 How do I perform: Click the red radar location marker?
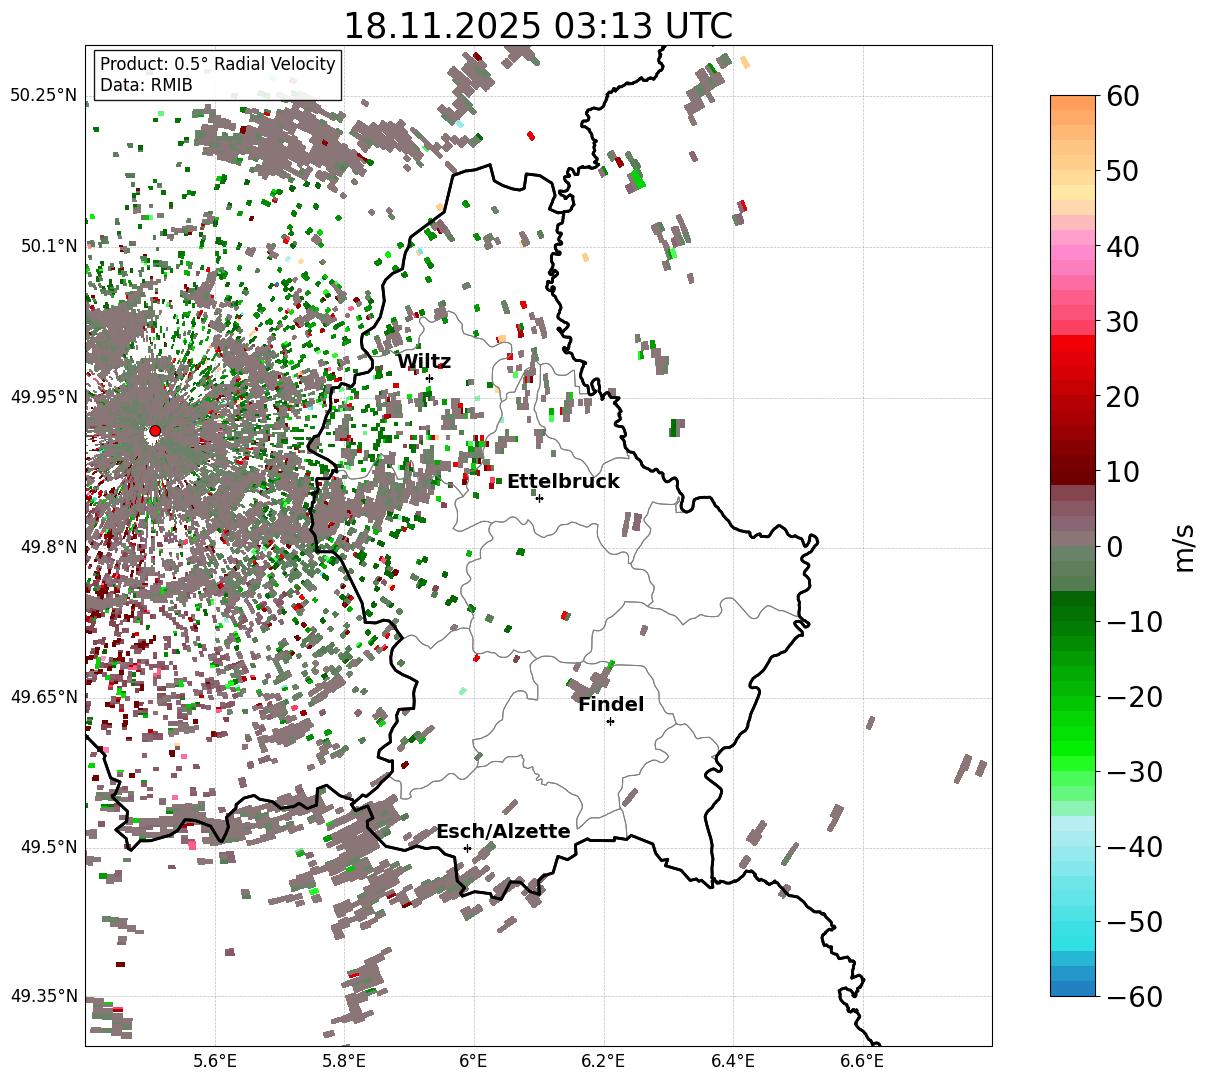pos(155,431)
